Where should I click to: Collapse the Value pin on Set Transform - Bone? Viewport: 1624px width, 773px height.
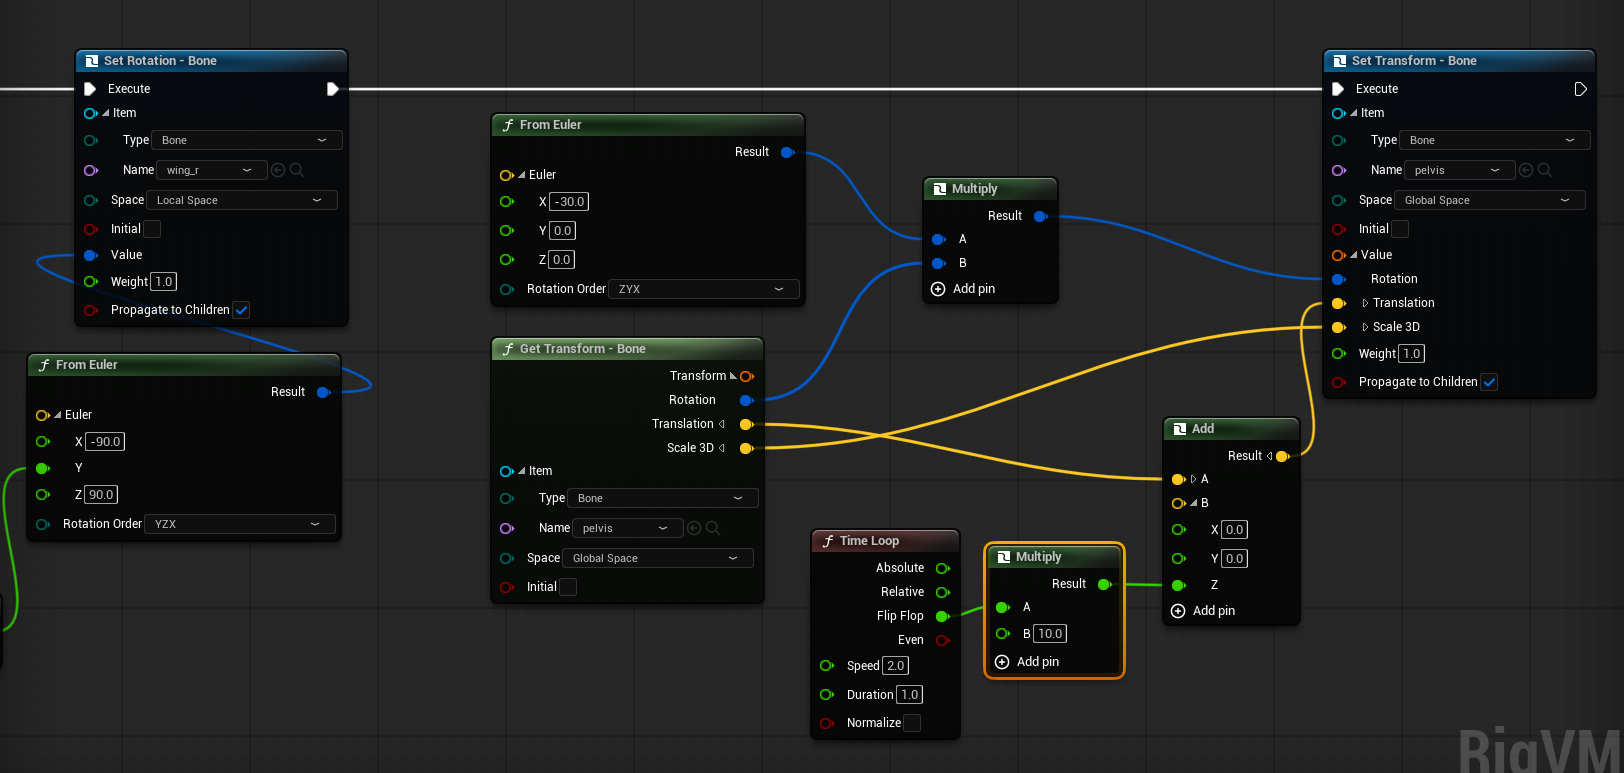1354,255
